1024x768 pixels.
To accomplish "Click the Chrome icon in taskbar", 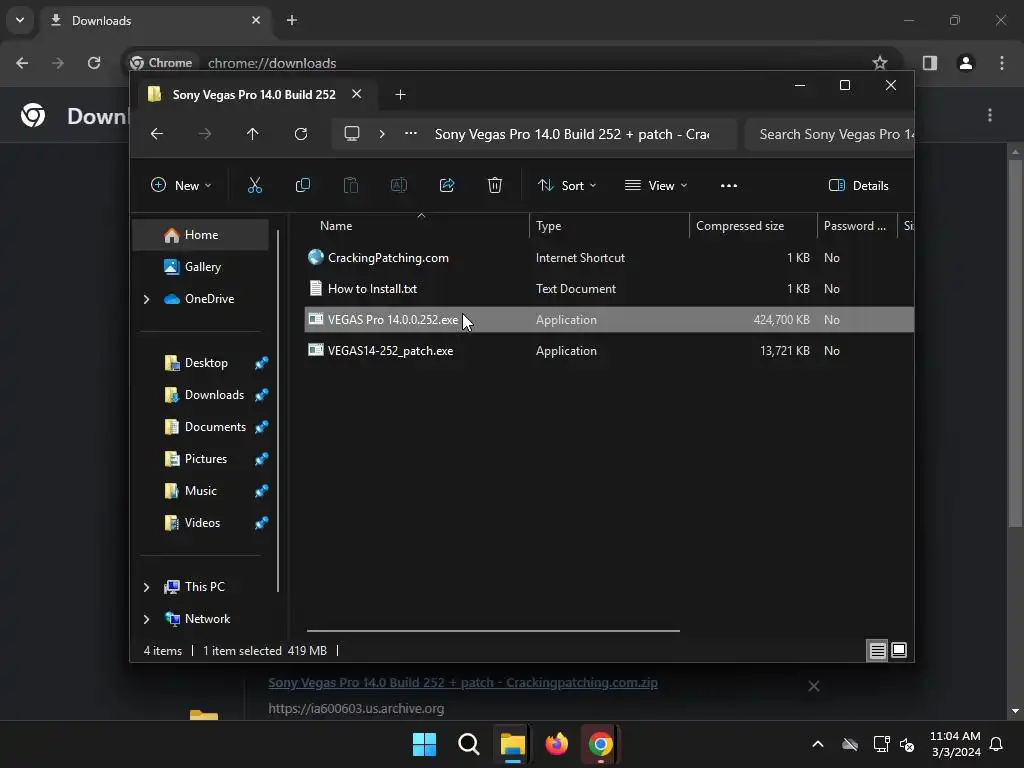I will click(601, 744).
